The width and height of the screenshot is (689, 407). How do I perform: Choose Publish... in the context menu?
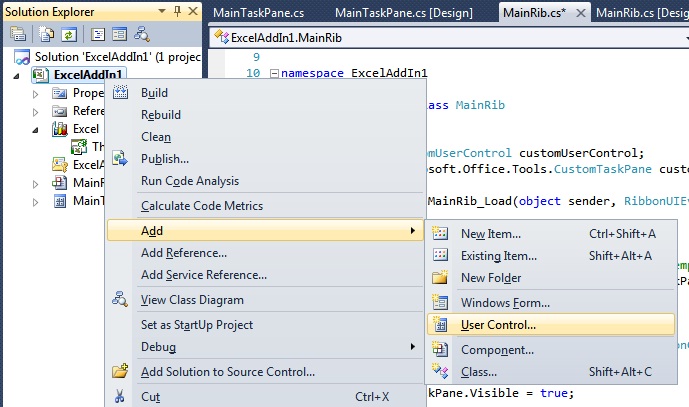pos(265,159)
